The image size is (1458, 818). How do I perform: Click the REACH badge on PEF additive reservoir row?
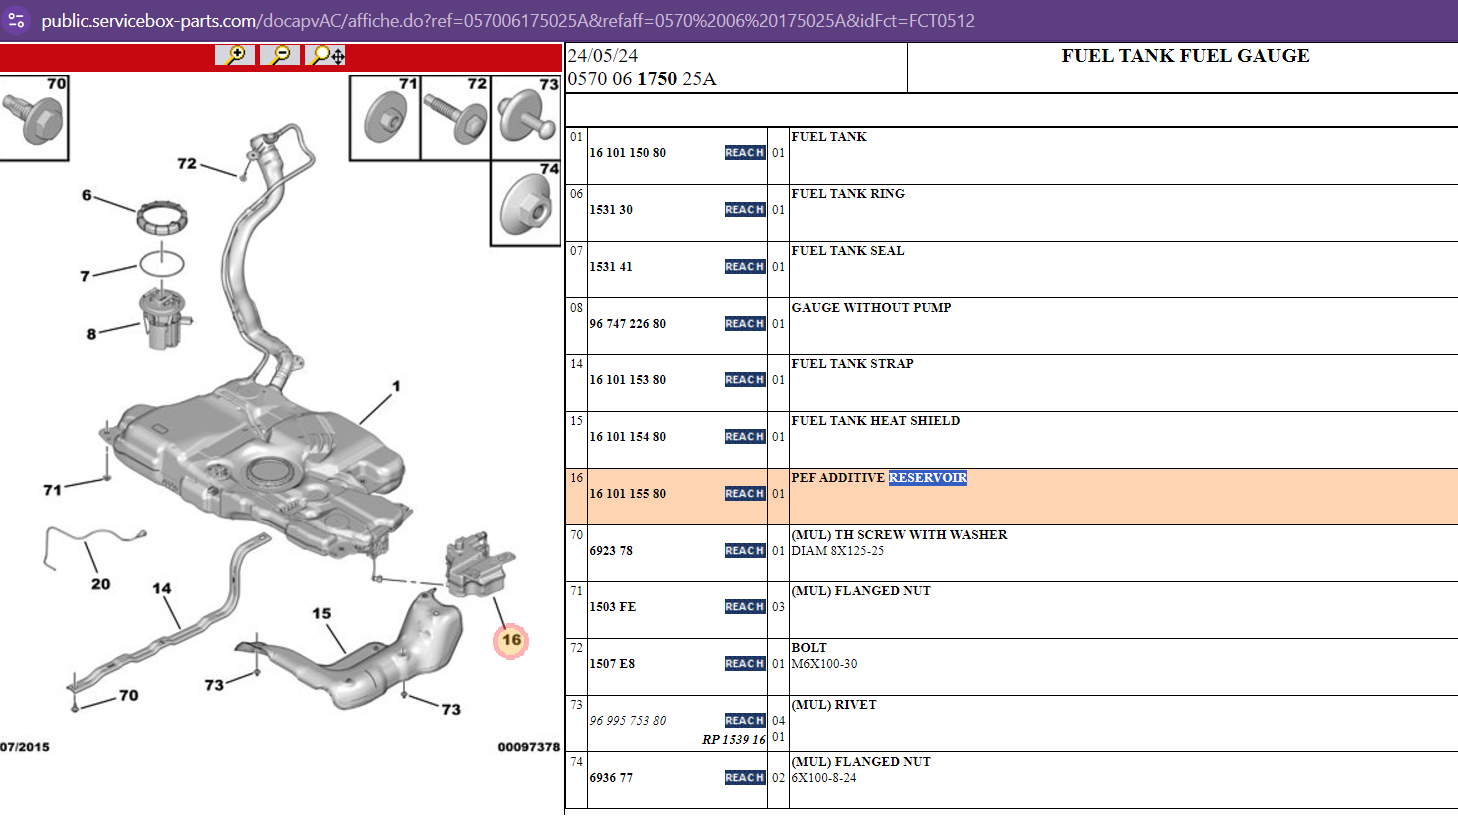click(x=745, y=494)
